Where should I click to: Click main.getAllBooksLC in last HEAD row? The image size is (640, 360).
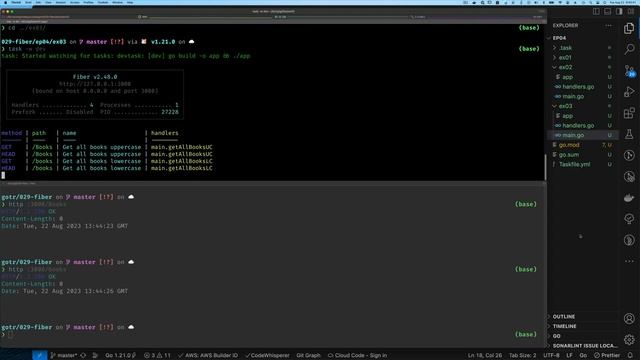point(182,168)
